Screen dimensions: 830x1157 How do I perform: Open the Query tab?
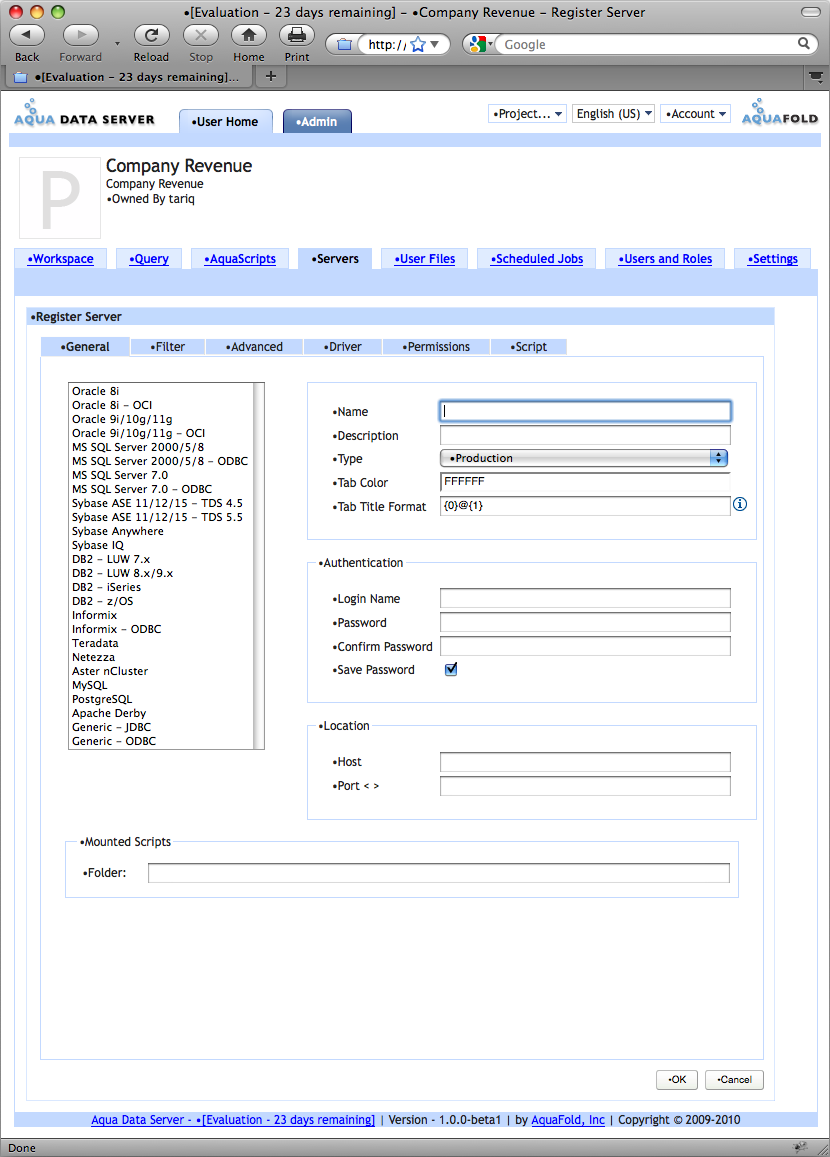[x=149, y=259]
